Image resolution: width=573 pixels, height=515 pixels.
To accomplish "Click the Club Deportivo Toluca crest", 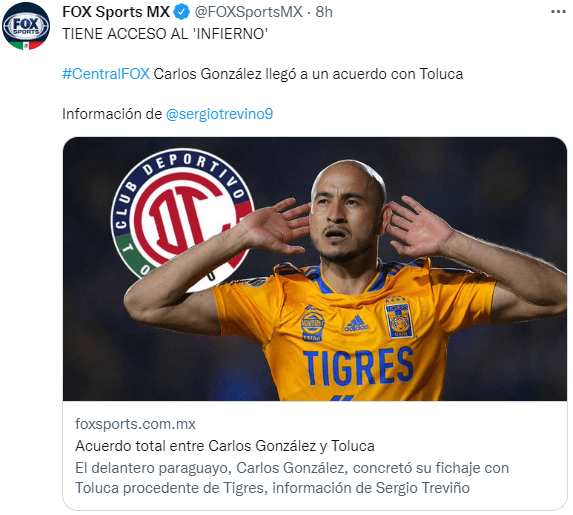I will (x=182, y=219).
